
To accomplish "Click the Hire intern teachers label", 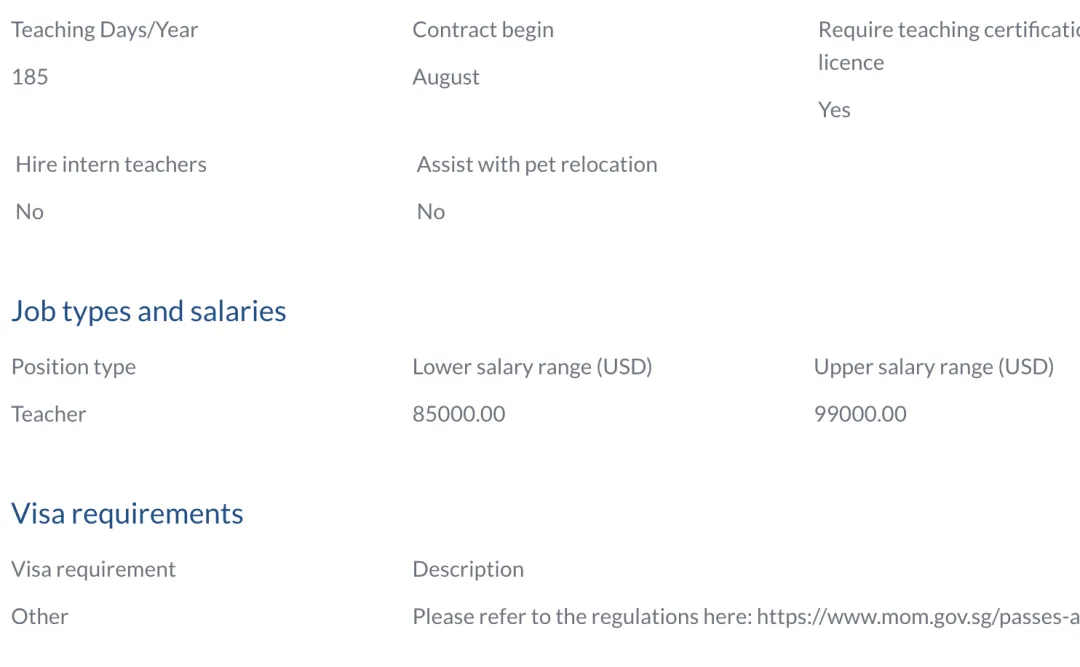I will pos(111,165).
